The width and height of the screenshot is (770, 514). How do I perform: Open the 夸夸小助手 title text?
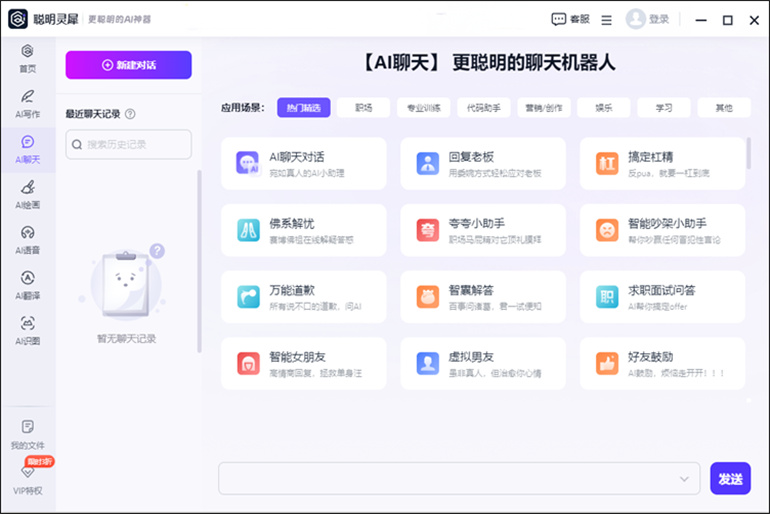[x=476, y=224]
